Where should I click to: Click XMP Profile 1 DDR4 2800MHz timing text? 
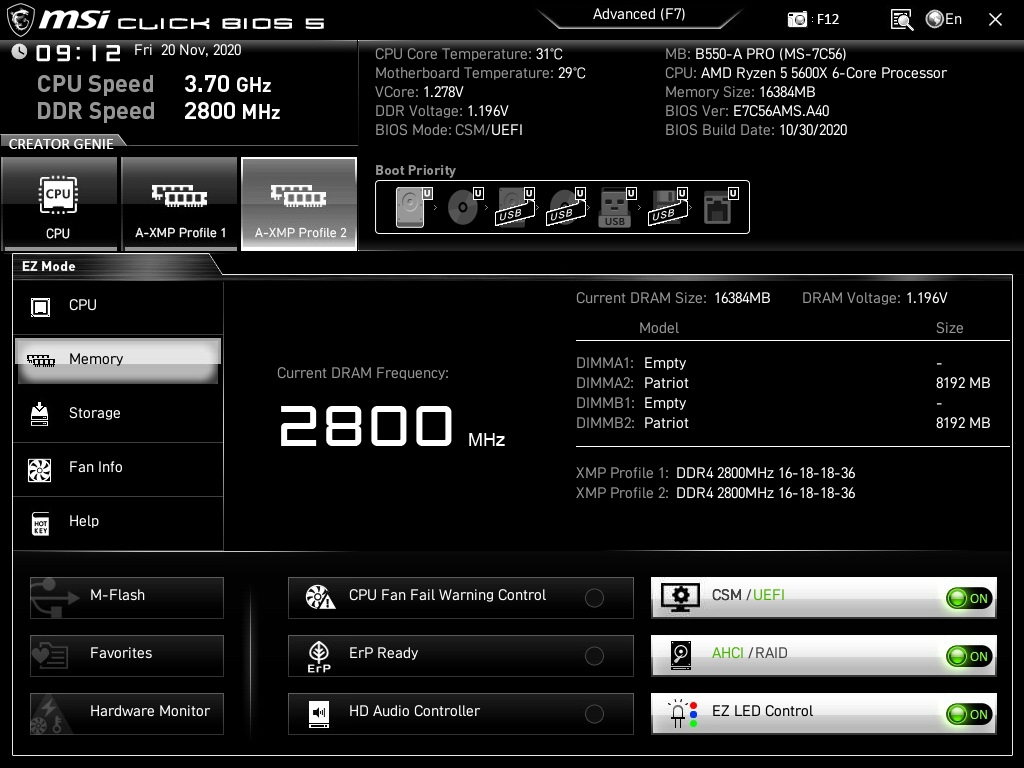[765, 473]
